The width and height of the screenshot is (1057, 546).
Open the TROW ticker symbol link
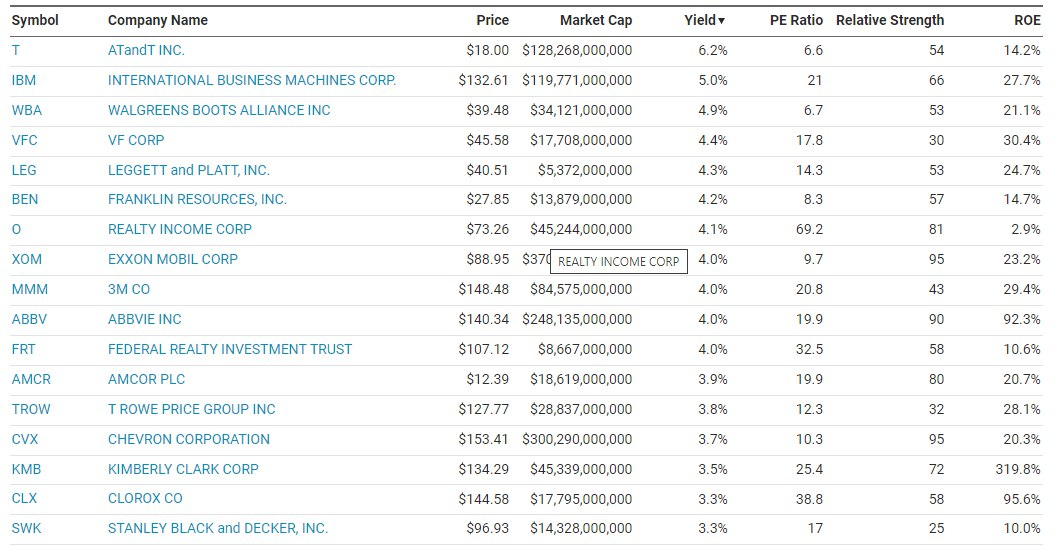31,409
